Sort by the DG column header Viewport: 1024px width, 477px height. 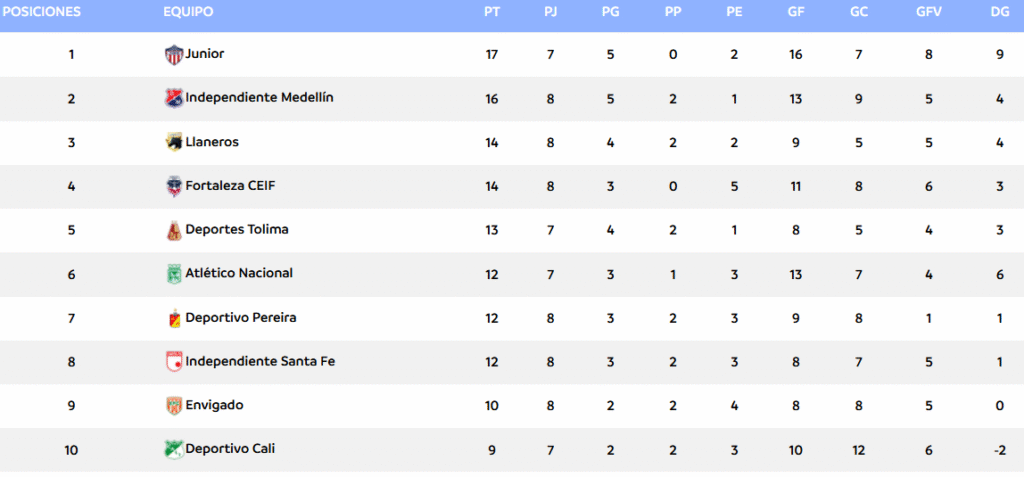[999, 12]
